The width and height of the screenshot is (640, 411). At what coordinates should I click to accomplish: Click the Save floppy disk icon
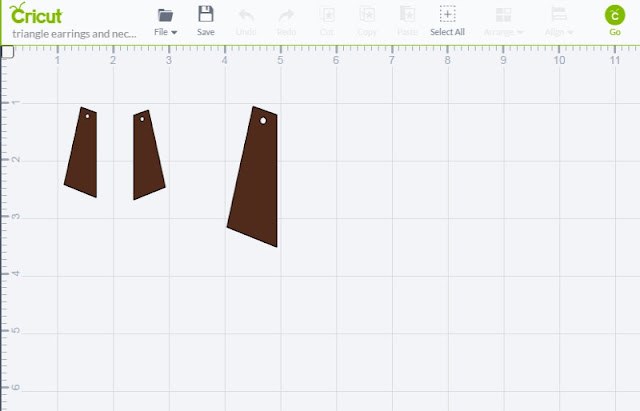pyautogui.click(x=206, y=14)
